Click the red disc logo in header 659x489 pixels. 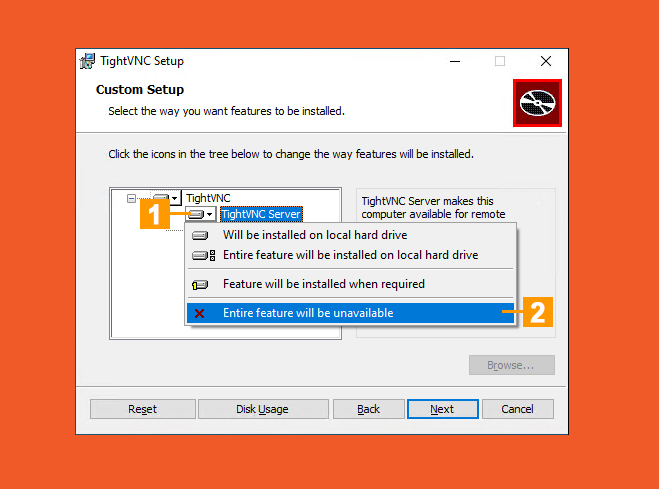[x=538, y=103]
